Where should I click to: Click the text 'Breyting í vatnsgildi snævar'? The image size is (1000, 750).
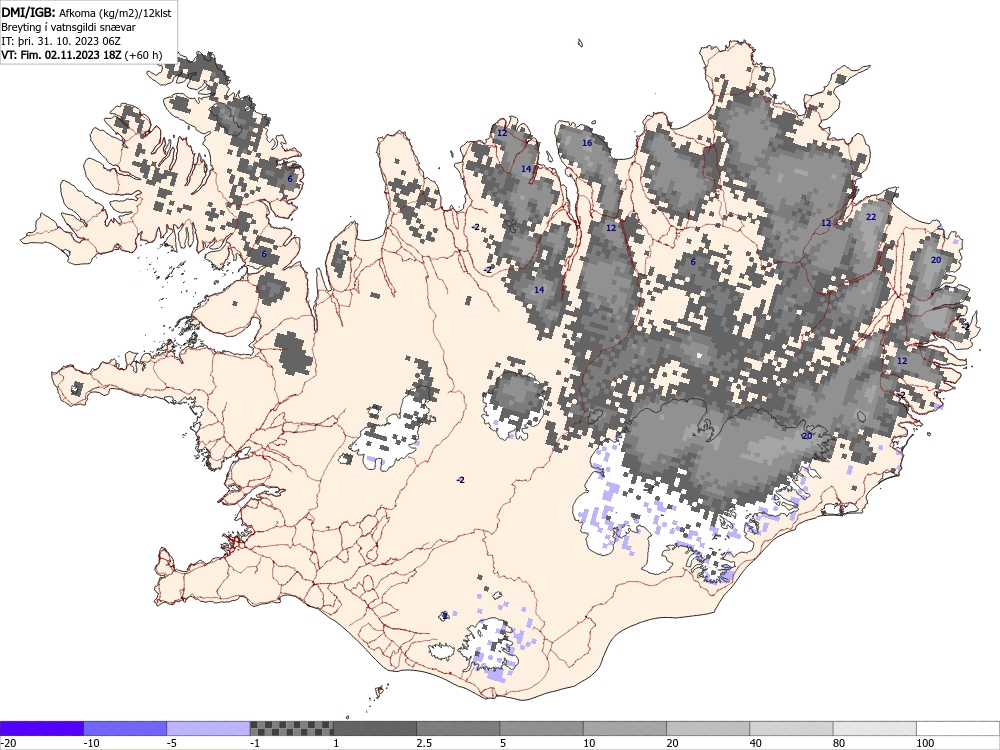[68, 27]
